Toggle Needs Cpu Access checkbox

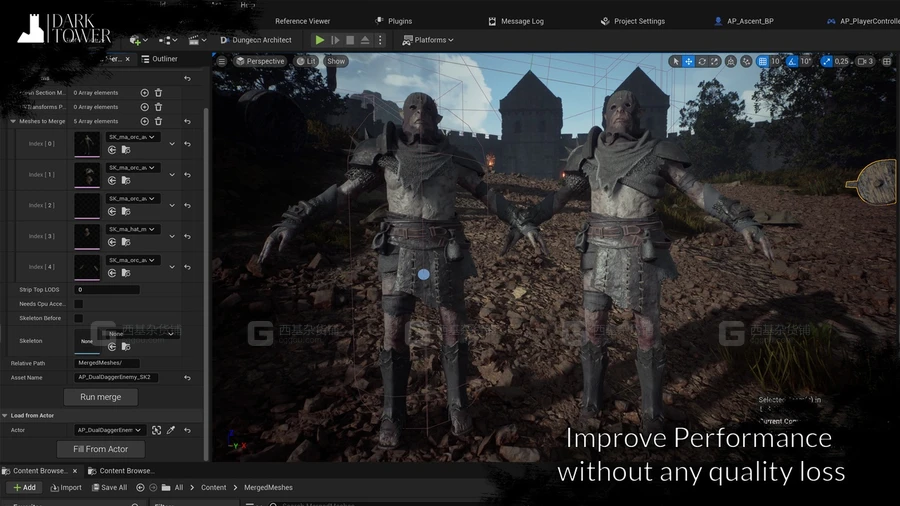pos(79,304)
